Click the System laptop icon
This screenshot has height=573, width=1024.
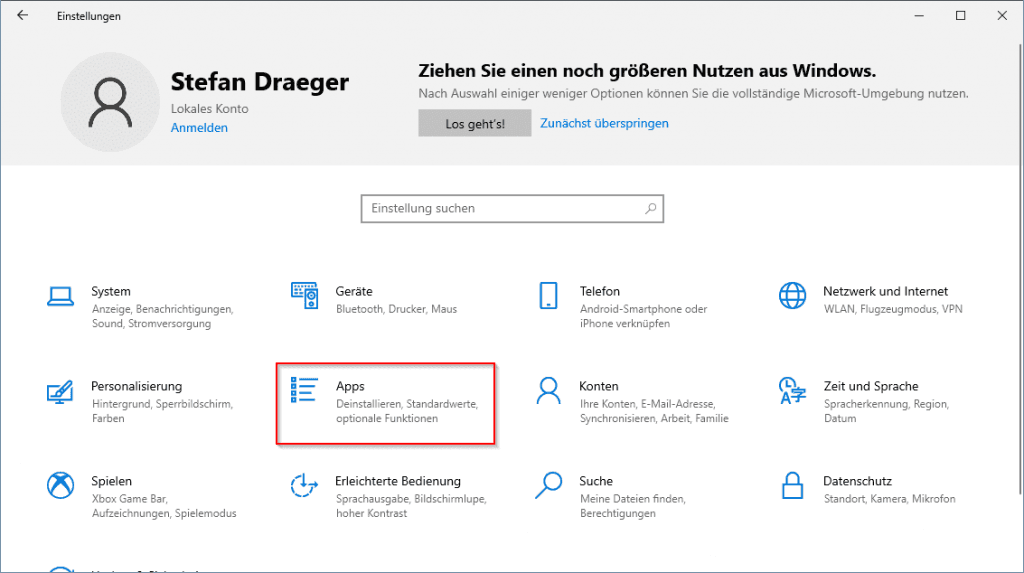click(x=61, y=296)
